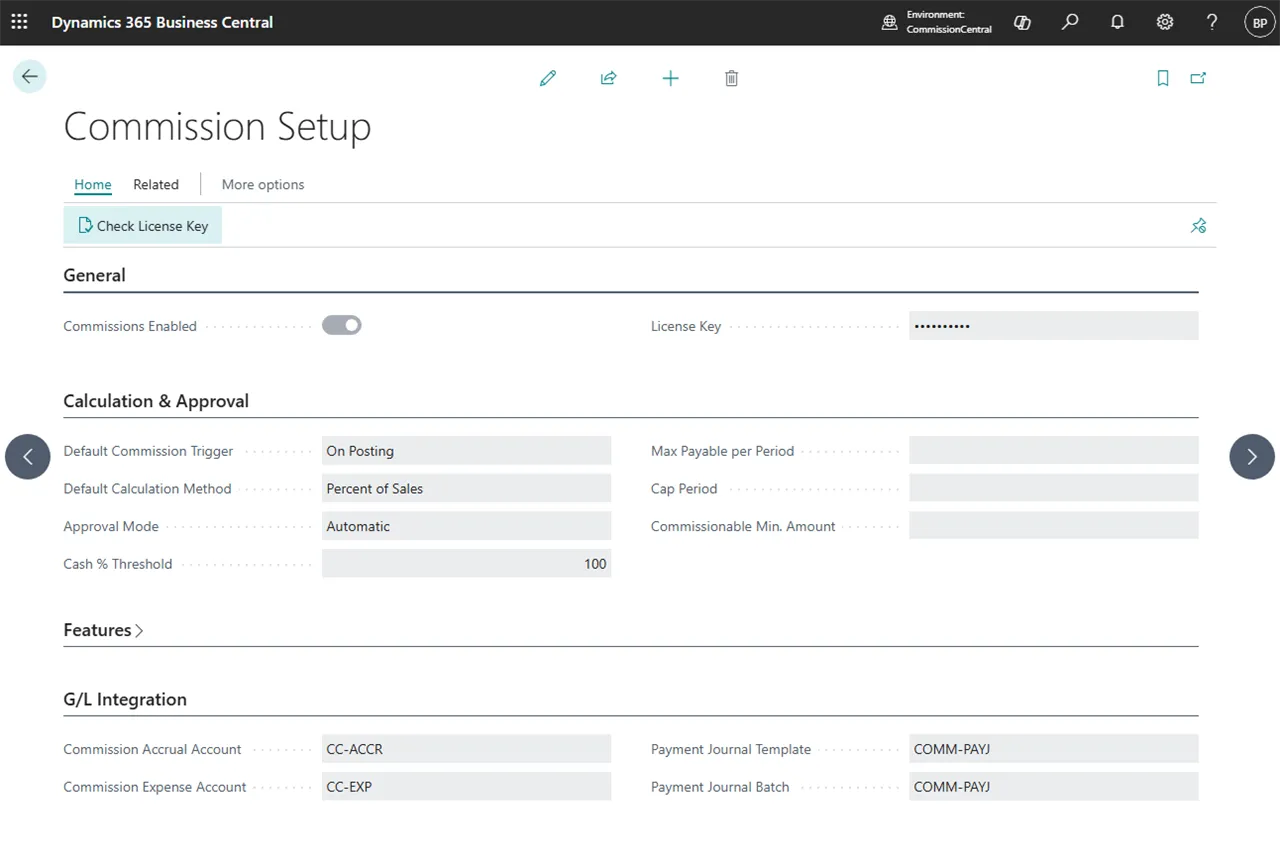Click the pin action bar icon

pyautogui.click(x=1198, y=226)
